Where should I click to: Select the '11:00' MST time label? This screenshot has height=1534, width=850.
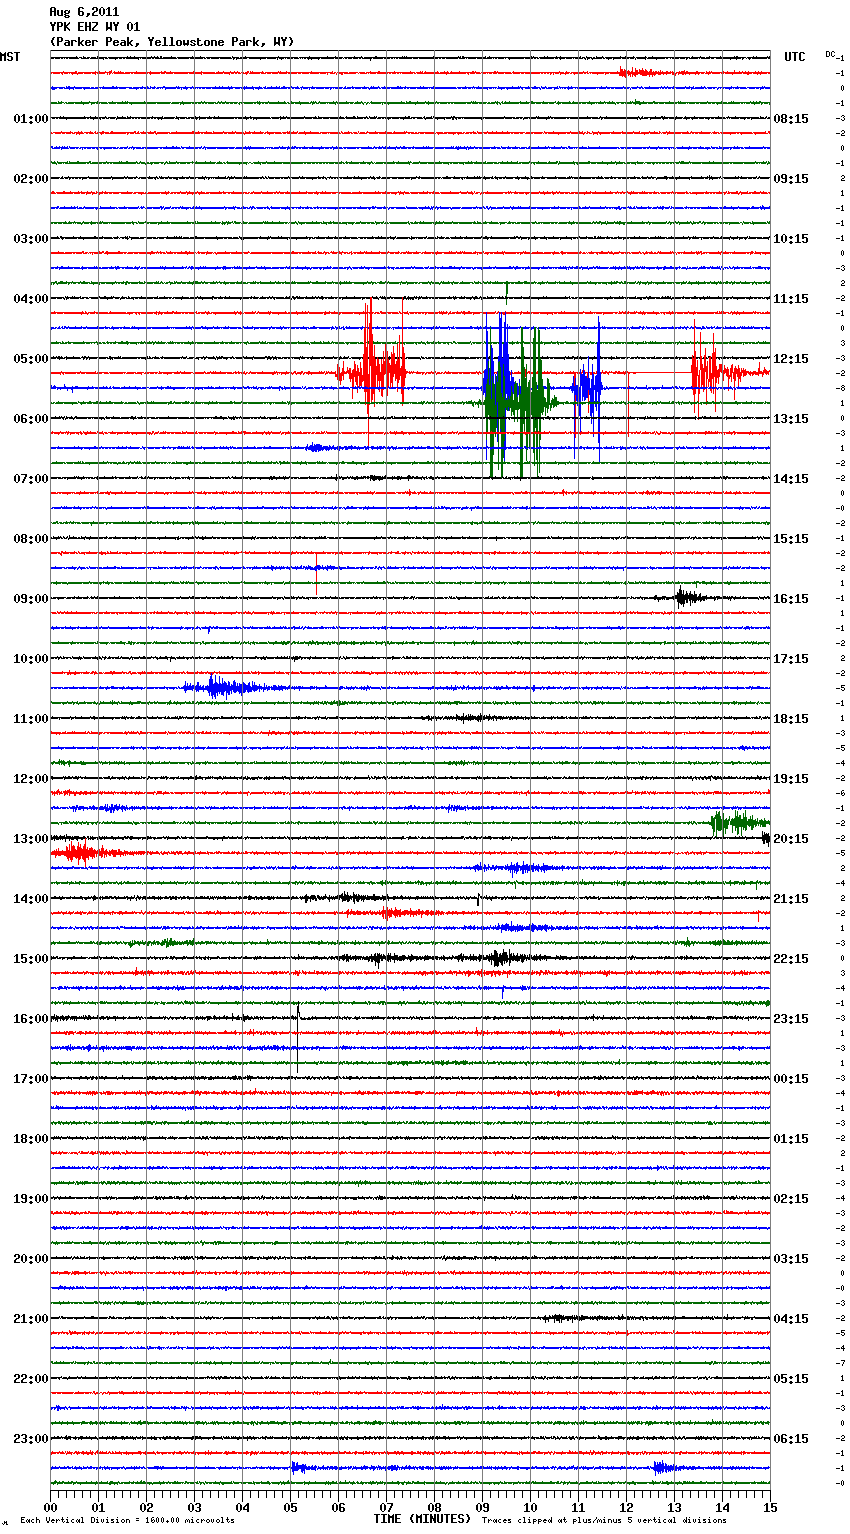tap(31, 719)
